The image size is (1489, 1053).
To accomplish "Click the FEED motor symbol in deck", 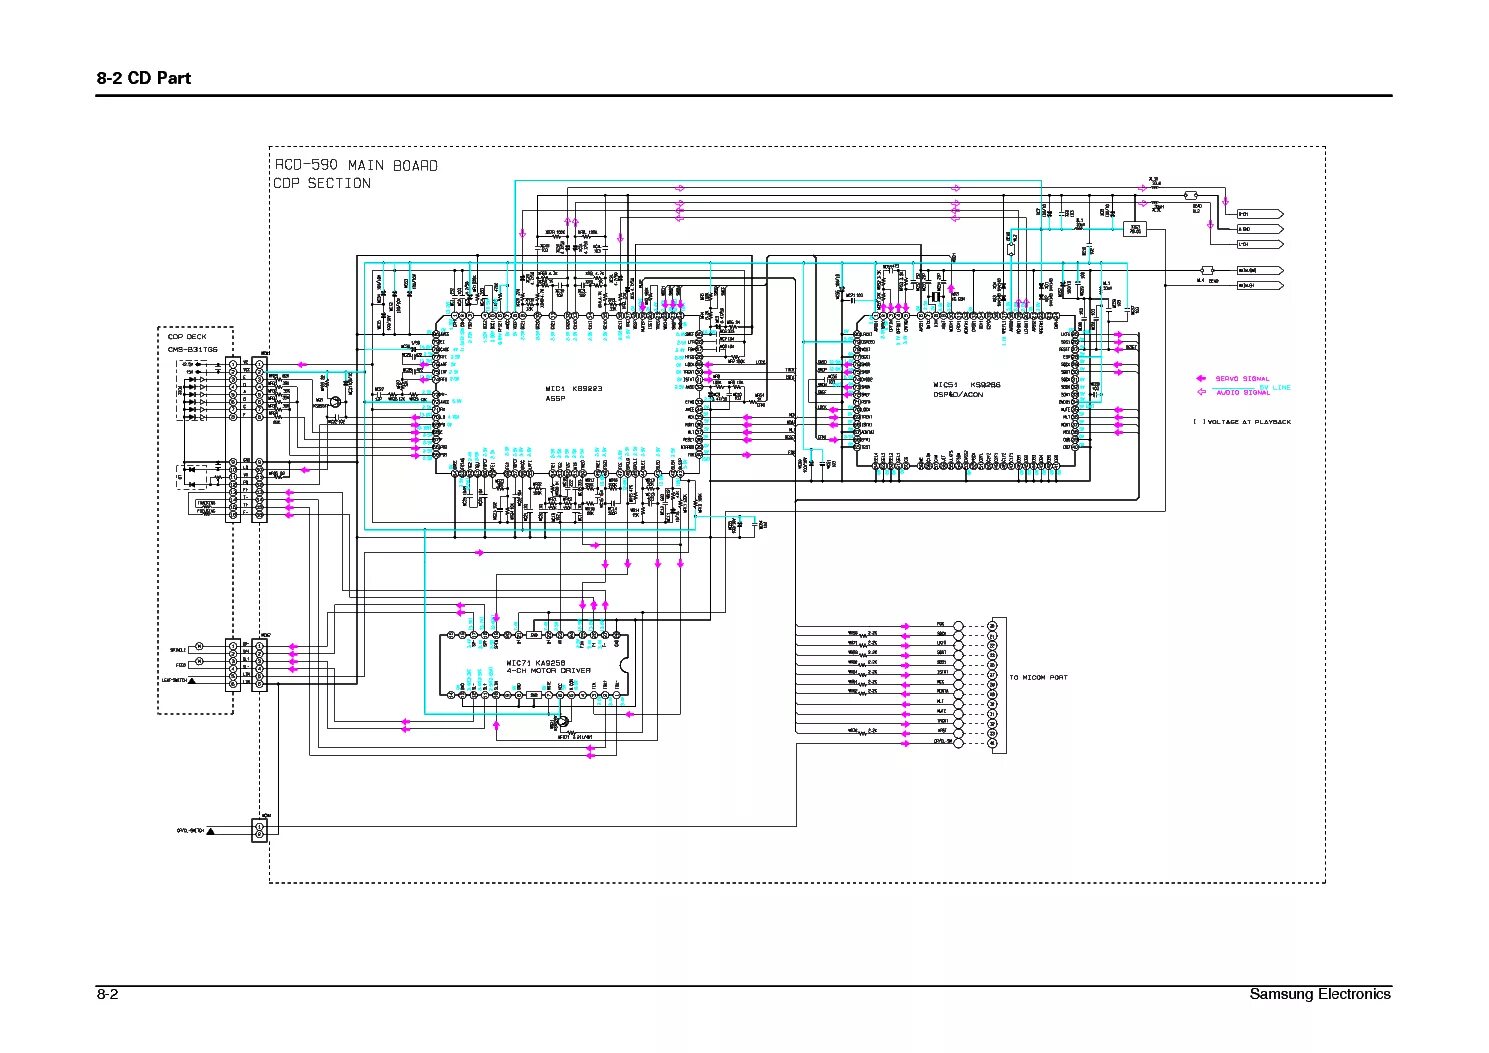I will [198, 662].
